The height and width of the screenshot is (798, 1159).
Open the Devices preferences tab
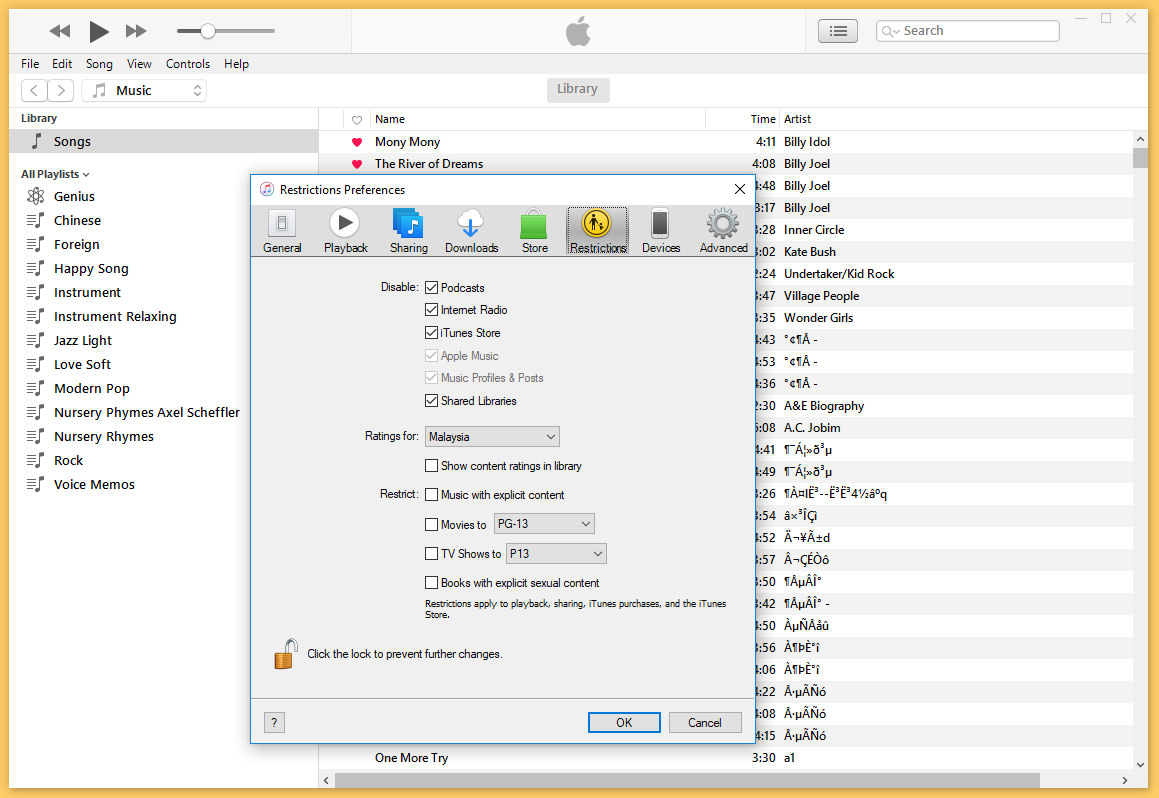point(661,231)
